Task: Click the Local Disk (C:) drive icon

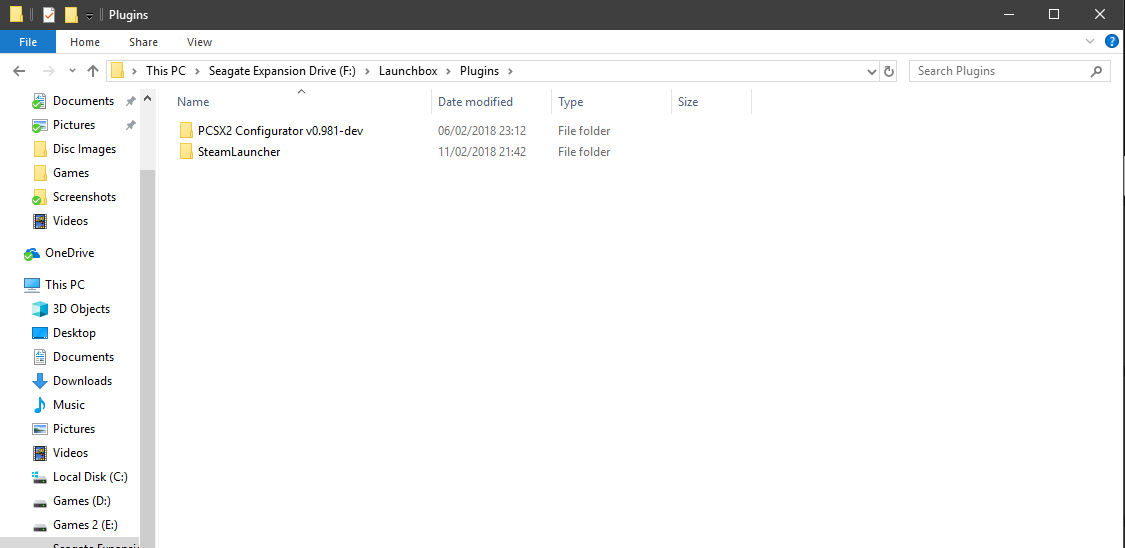Action: click(x=40, y=477)
